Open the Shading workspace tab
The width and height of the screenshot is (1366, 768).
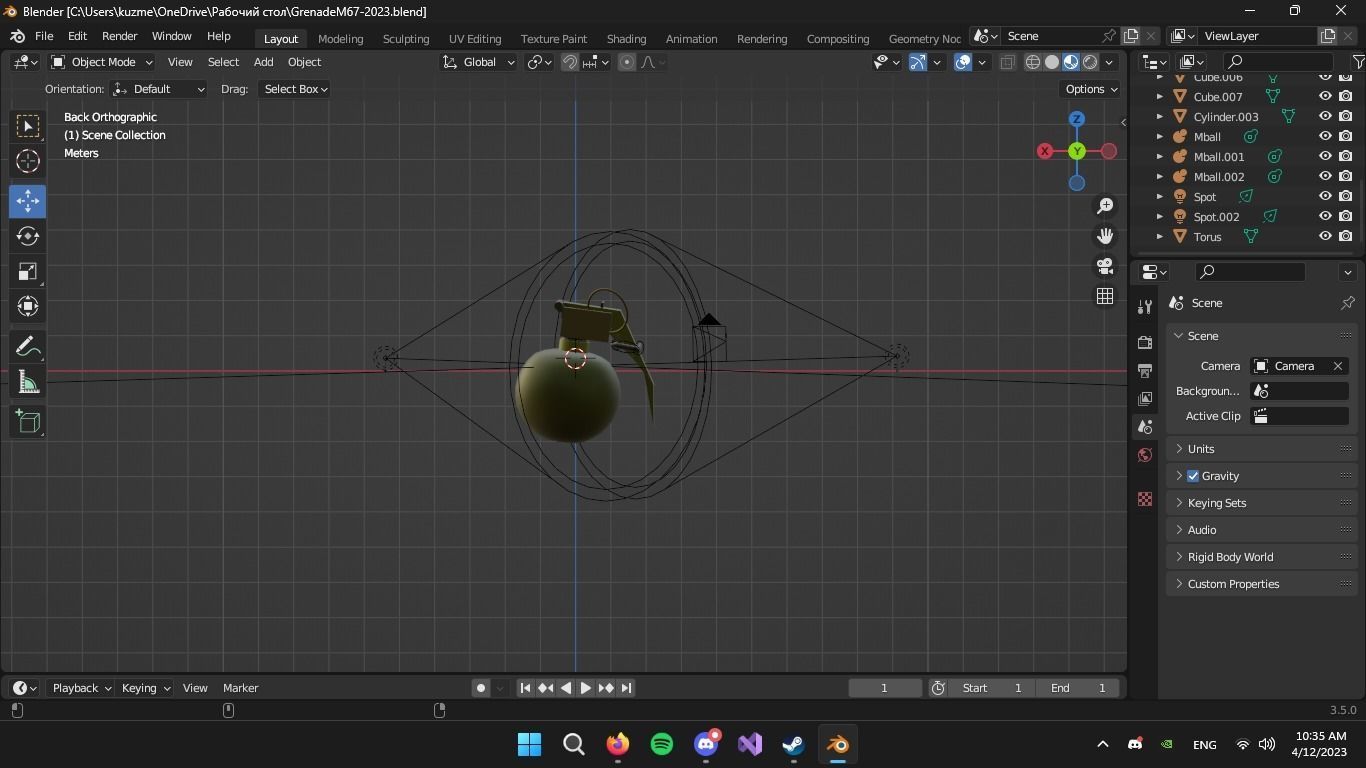(x=626, y=39)
